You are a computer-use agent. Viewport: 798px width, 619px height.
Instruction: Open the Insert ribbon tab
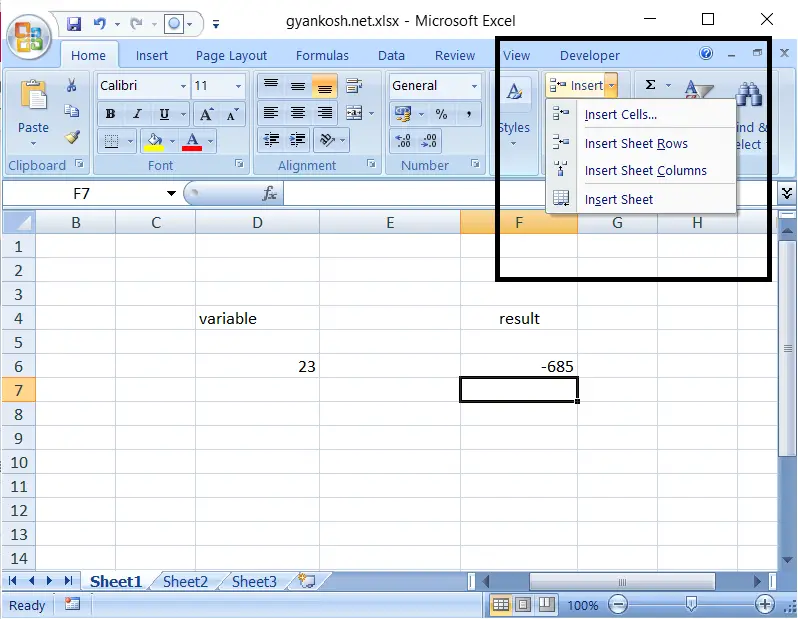tap(152, 55)
